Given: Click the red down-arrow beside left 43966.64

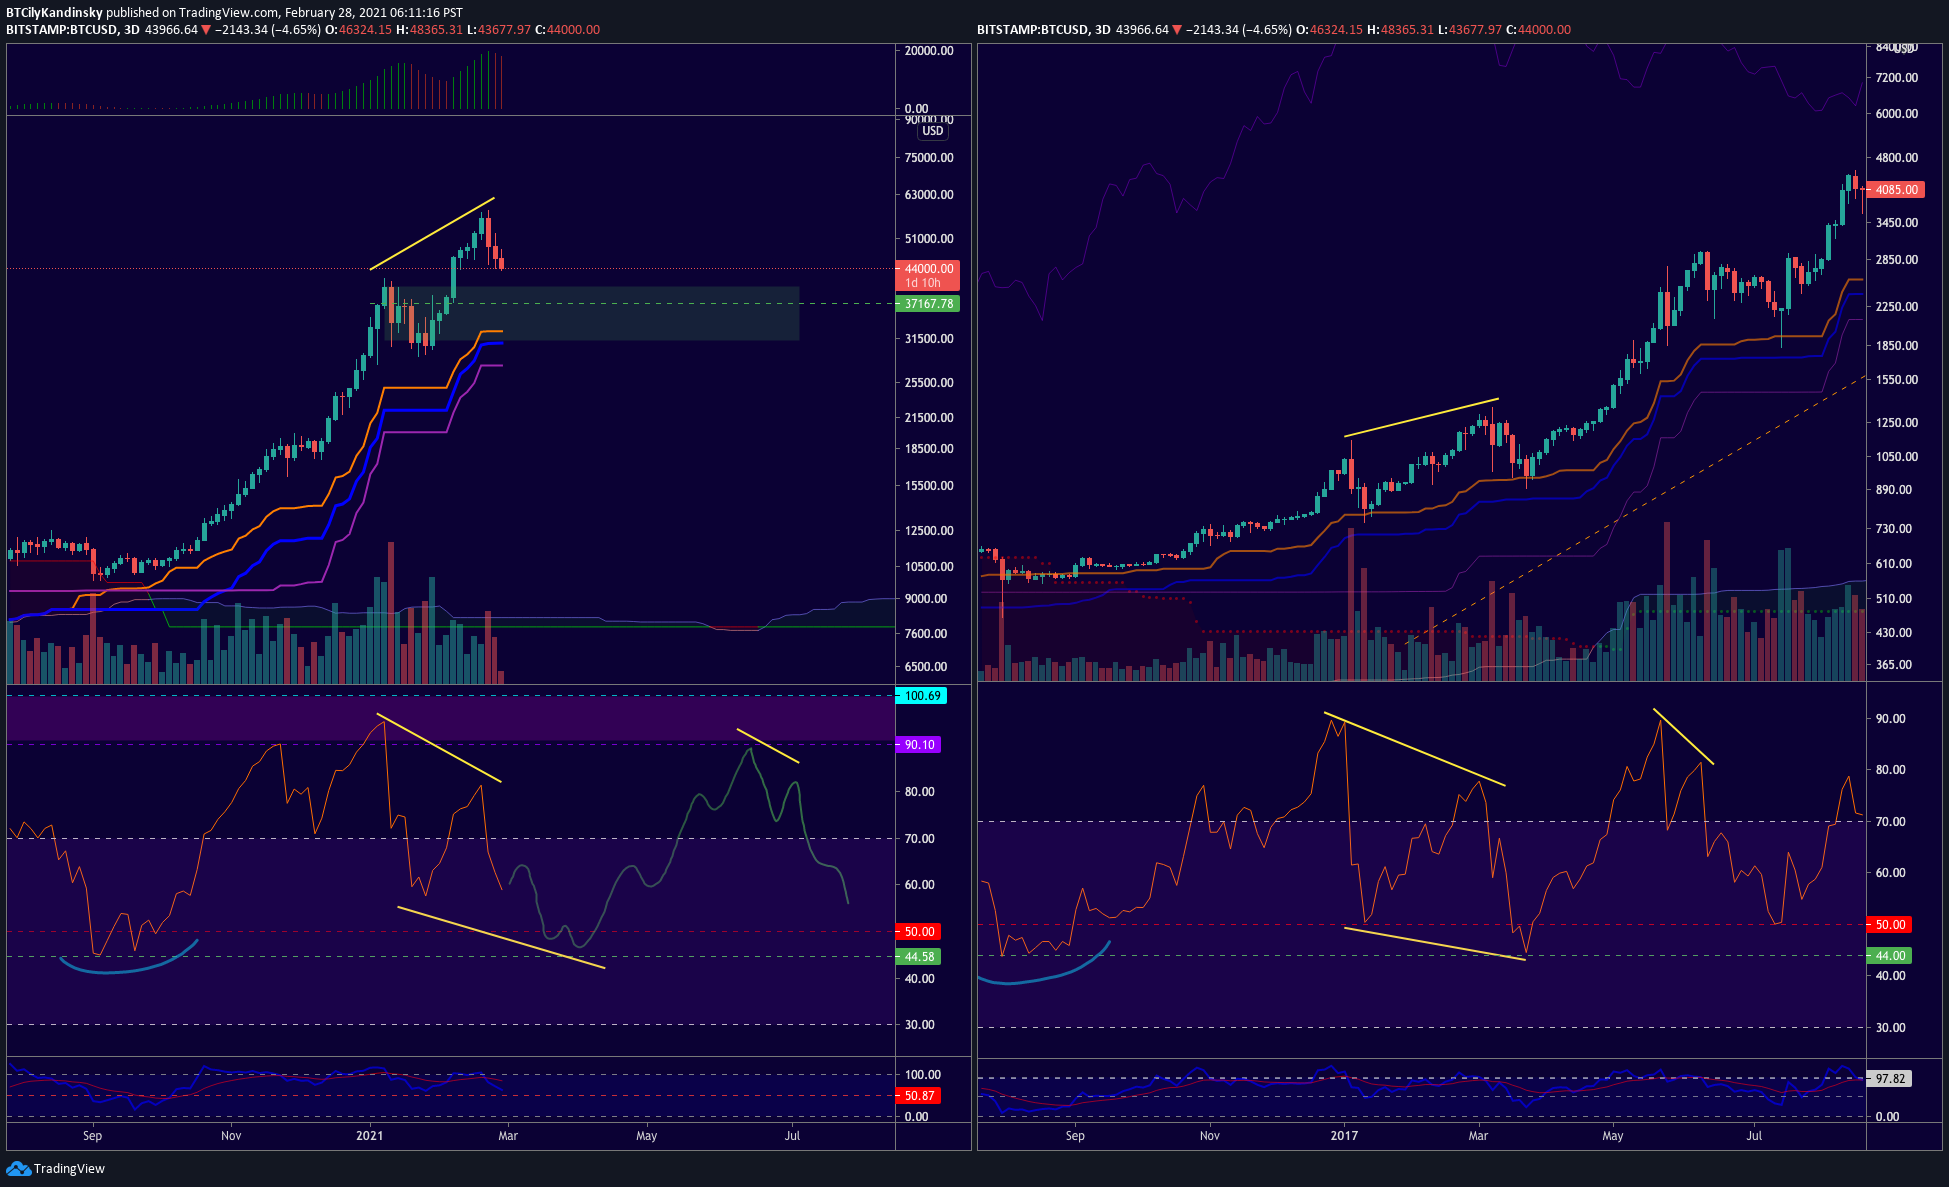Looking at the screenshot, I should (x=206, y=30).
